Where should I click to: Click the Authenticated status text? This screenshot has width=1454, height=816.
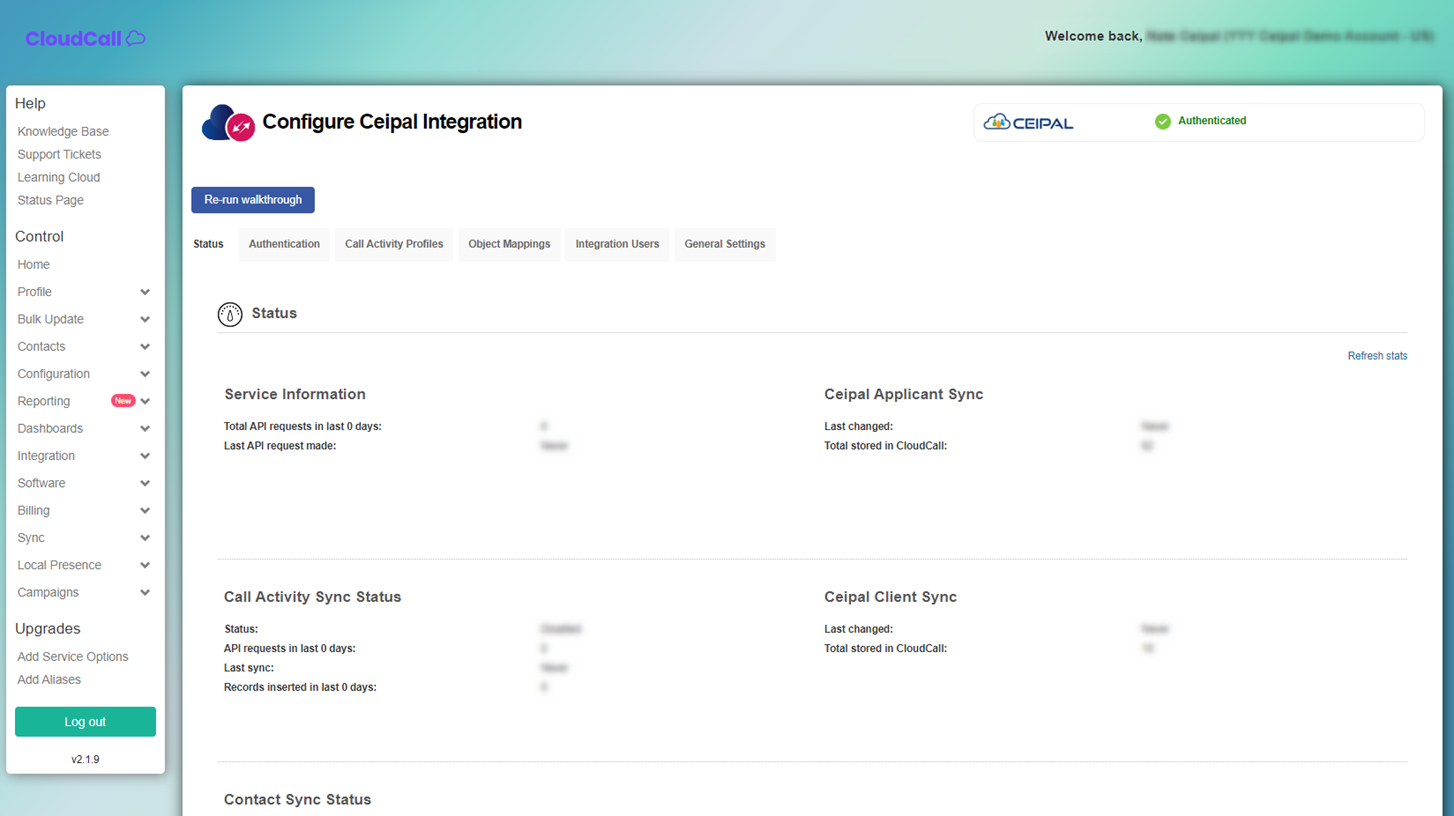1212,121
